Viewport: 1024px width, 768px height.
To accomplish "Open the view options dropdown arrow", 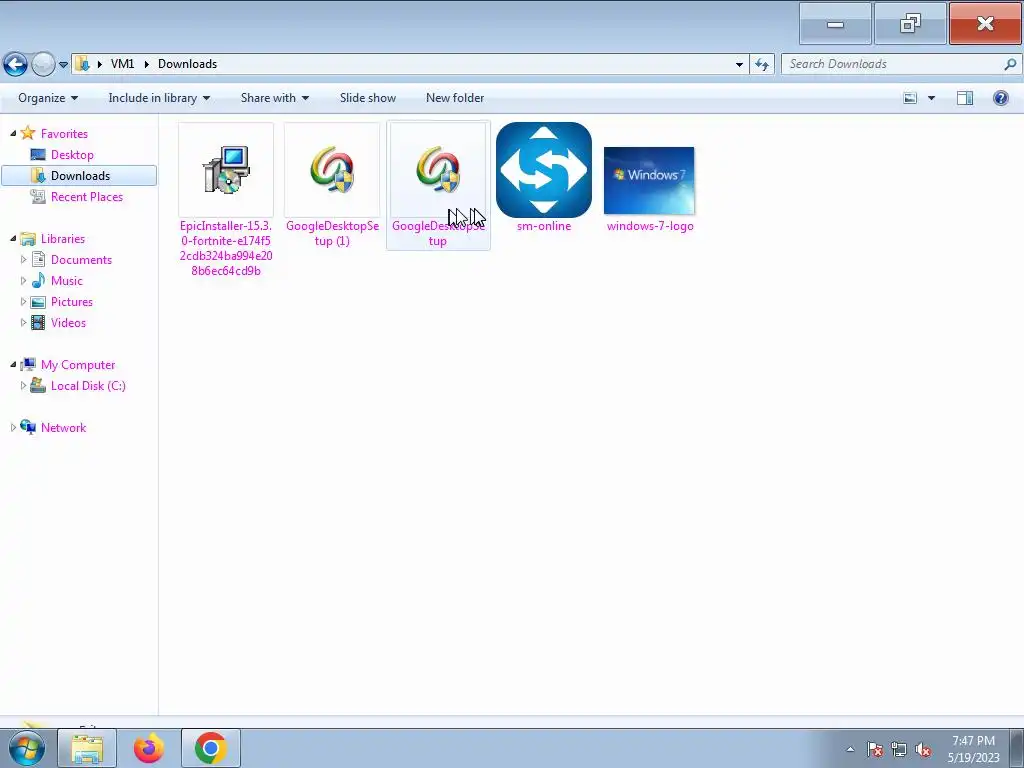I will 931,98.
